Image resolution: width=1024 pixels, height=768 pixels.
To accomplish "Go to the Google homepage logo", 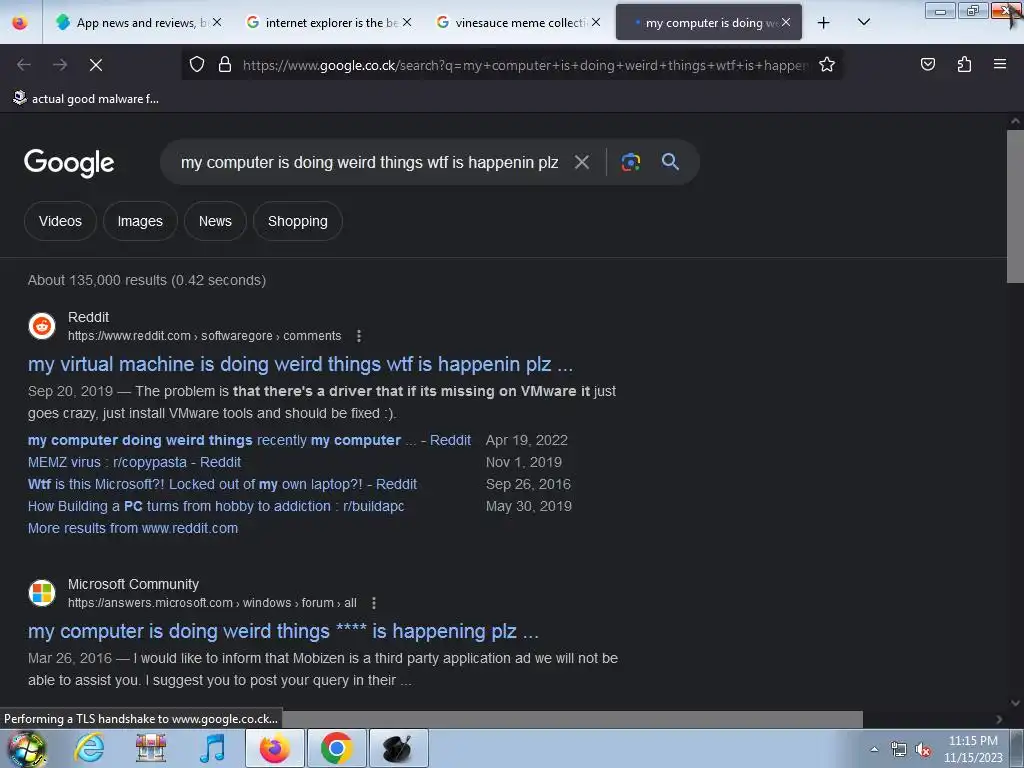I will 69,163.
